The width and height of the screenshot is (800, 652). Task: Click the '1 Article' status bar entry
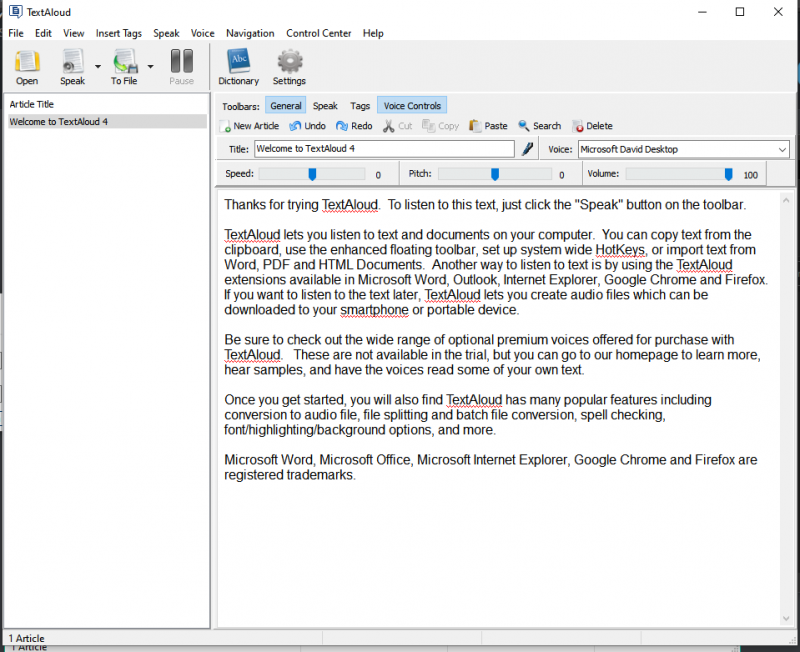point(27,638)
